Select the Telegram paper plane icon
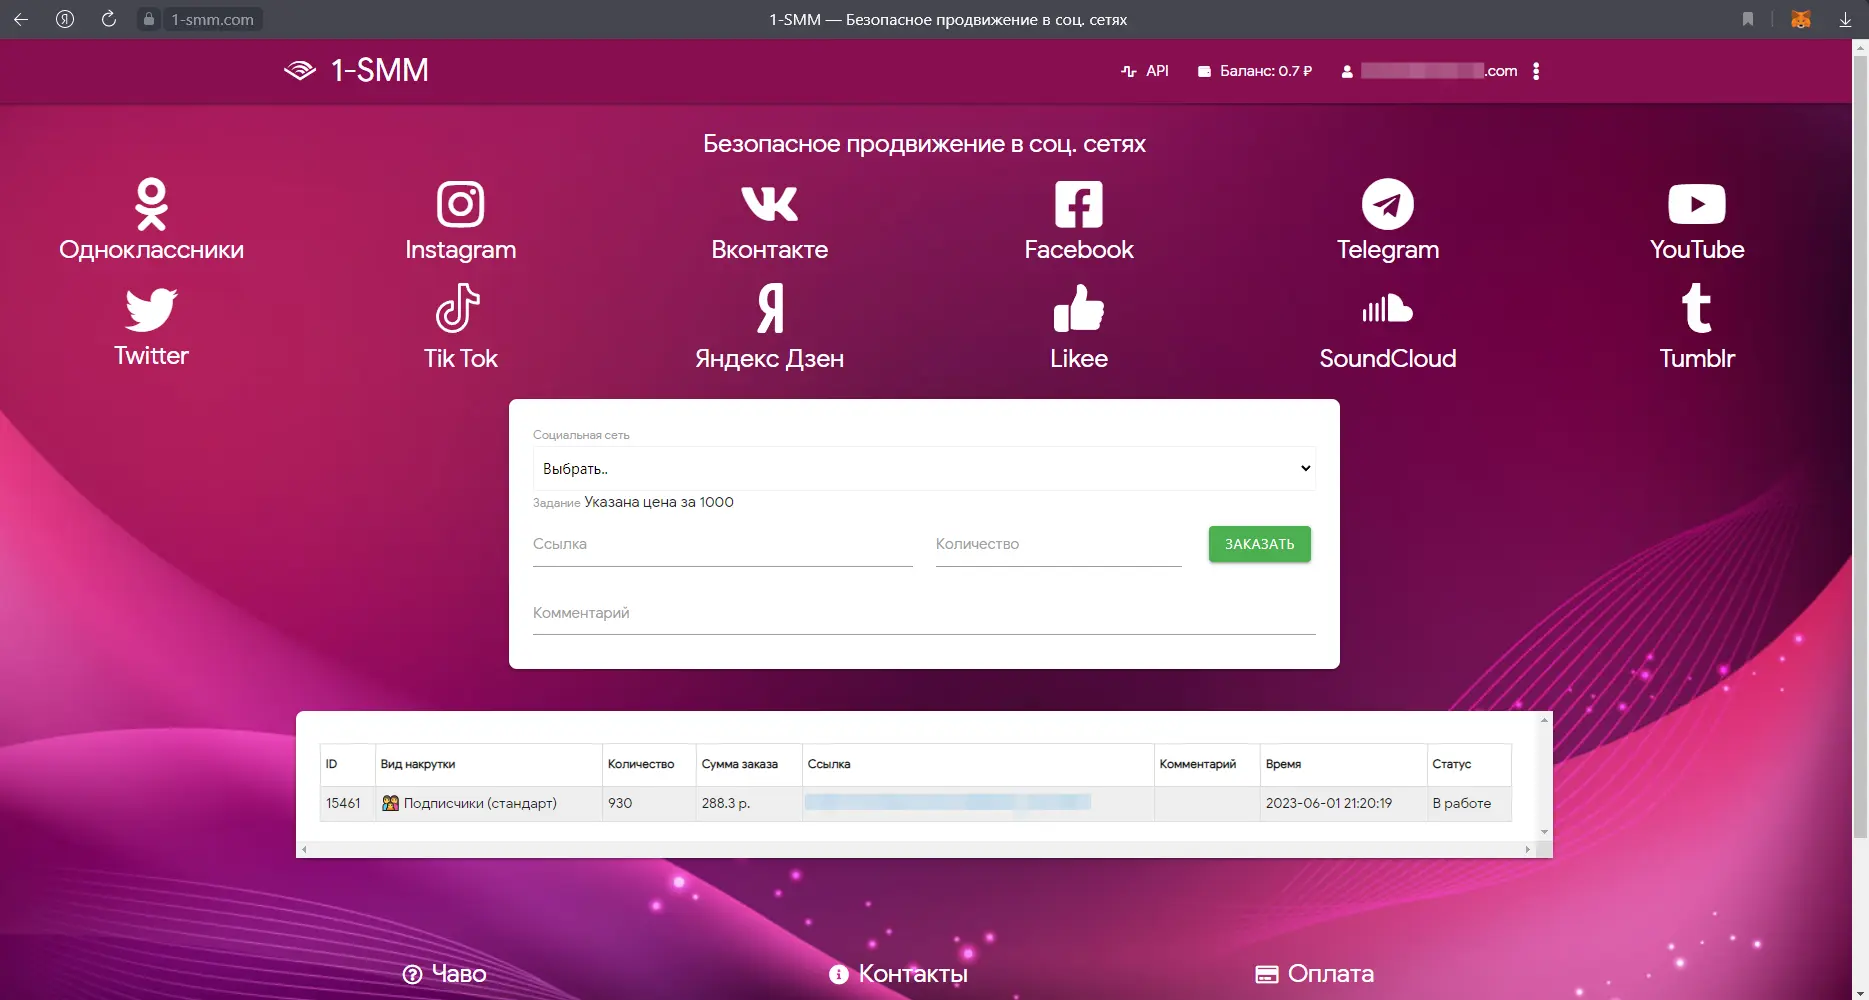Screen dimensions: 1869x1000 tap(1387, 204)
